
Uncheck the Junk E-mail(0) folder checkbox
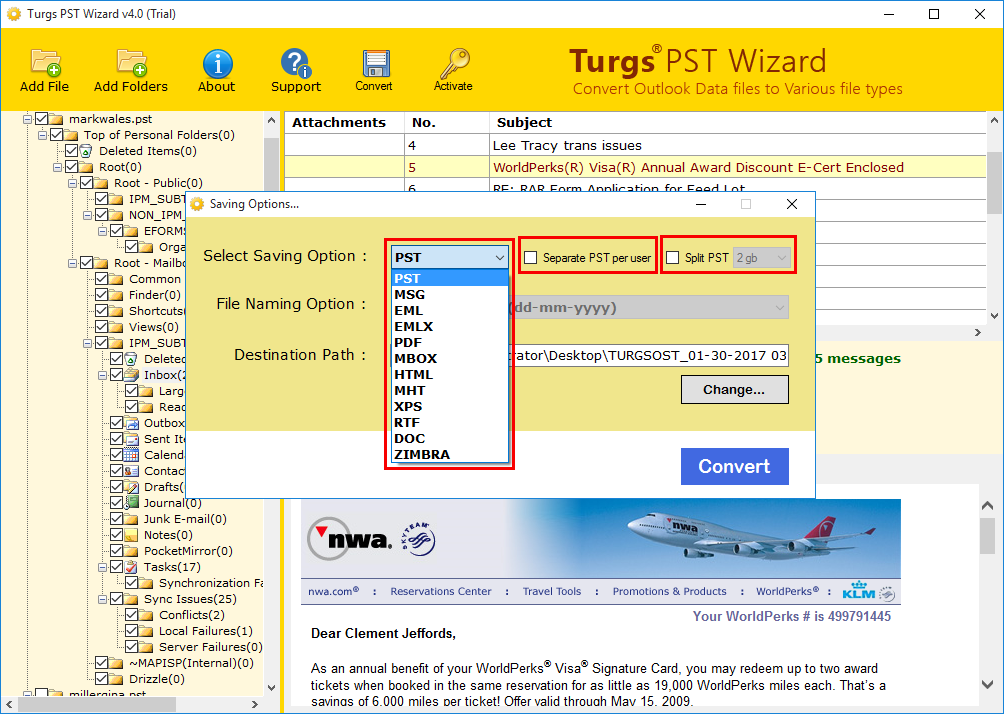tap(117, 519)
